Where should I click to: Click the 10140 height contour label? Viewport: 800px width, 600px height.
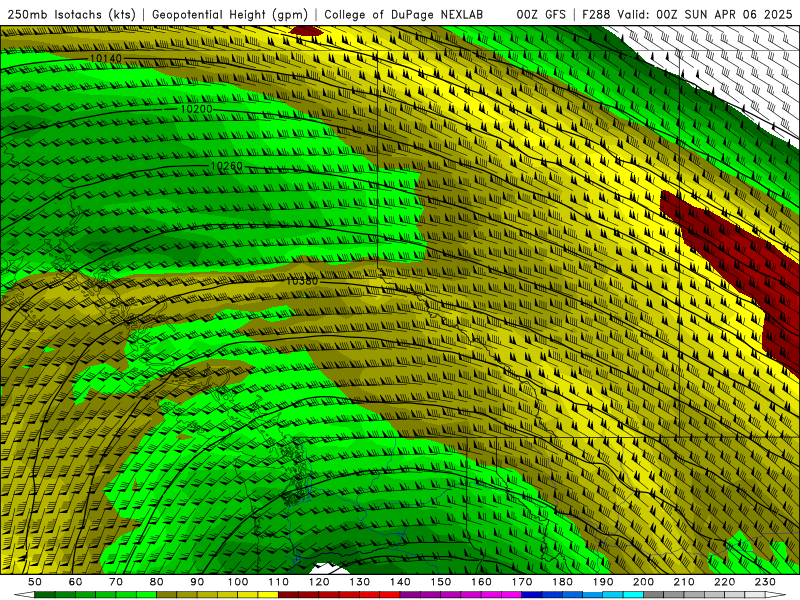click(106, 59)
